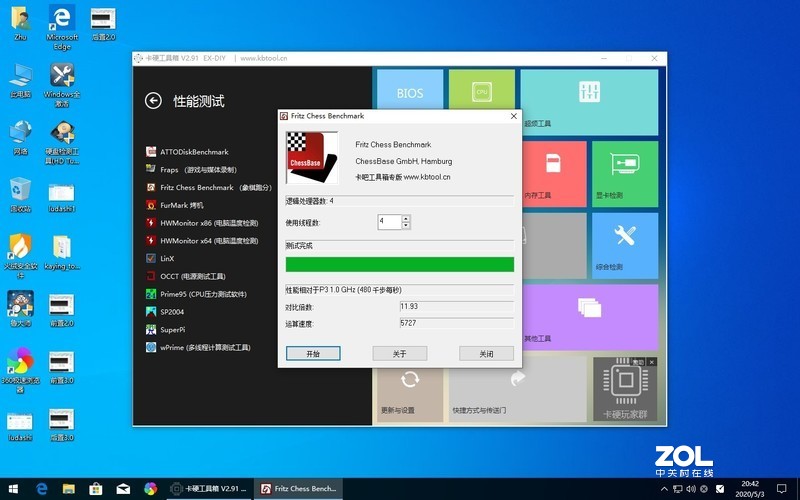
Task: Expand the hidden system tray icons chevron
Action: pos(664,489)
